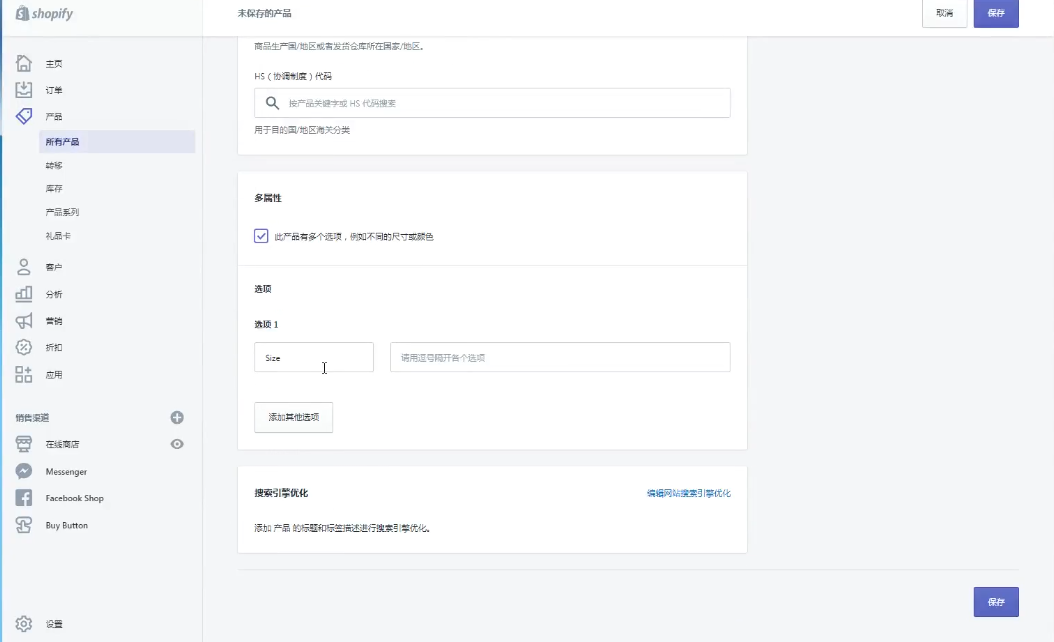This screenshot has height=642, width=1054.
Task: Open the Orders (订单) icon in sidebar
Action: click(x=24, y=90)
